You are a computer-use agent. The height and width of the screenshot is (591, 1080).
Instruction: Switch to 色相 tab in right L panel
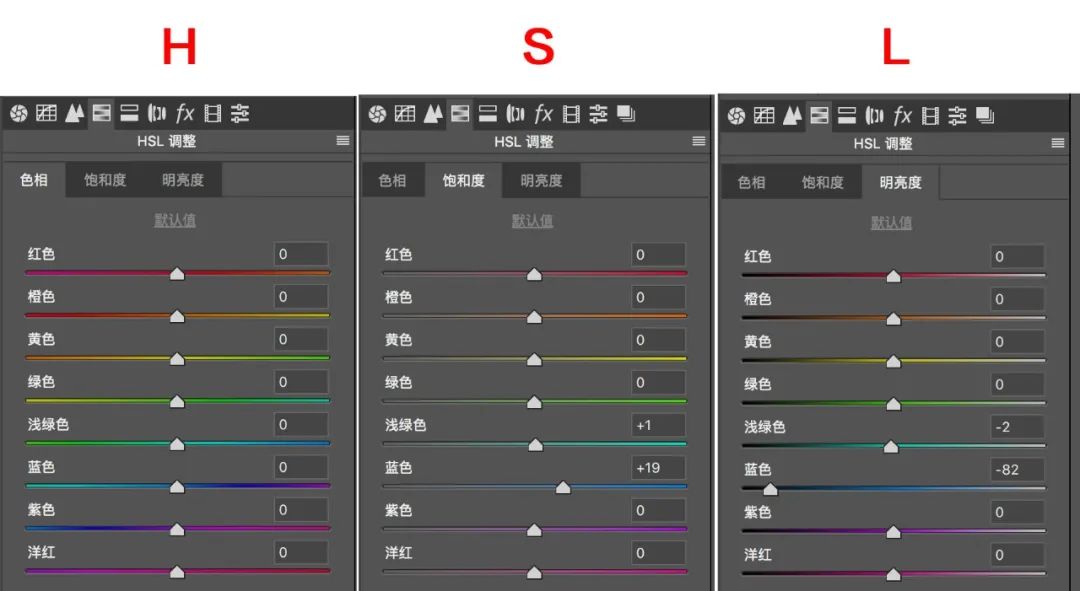751,183
